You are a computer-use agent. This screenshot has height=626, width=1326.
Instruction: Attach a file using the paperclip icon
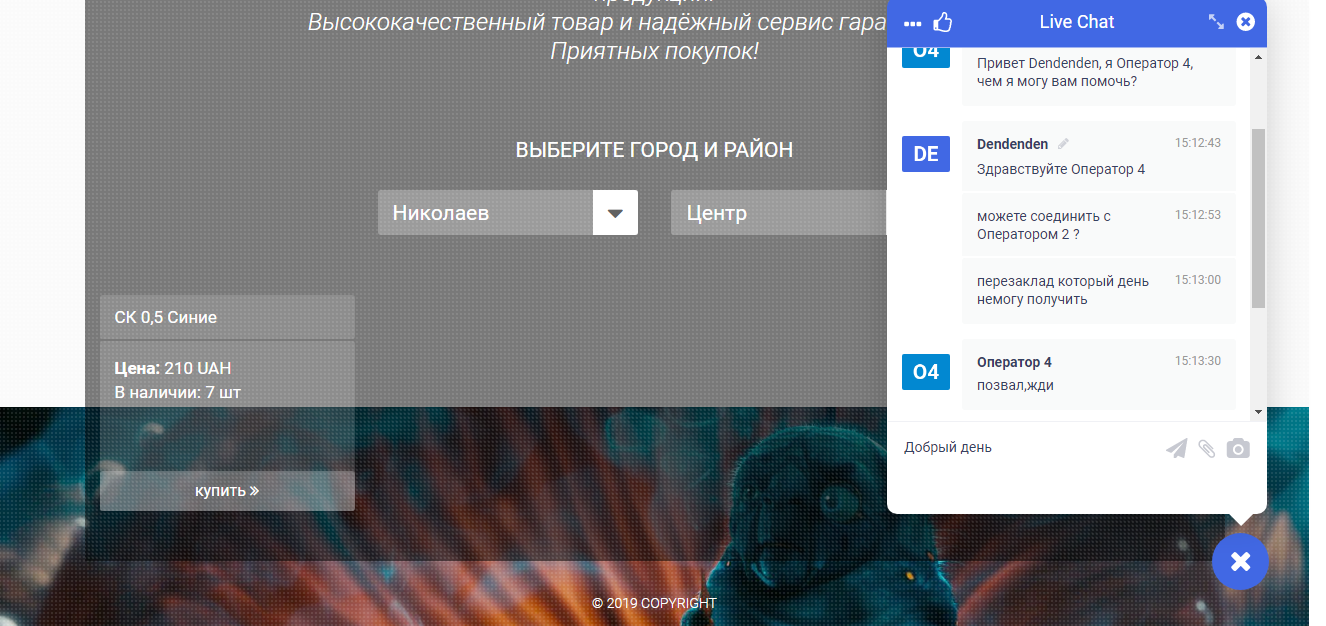[1207, 449]
